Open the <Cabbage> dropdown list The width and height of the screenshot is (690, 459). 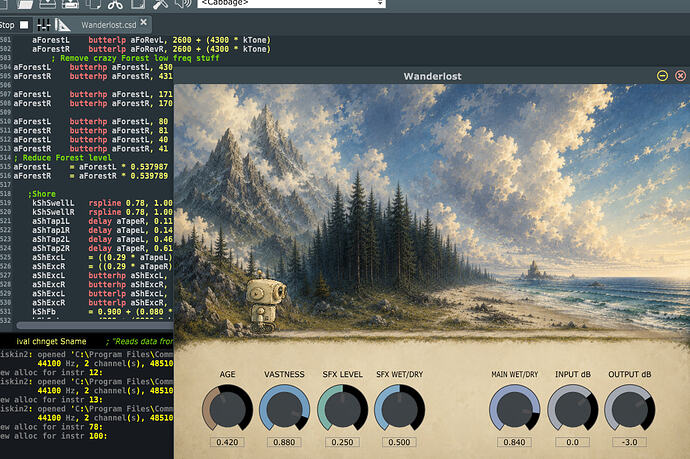(291, 4)
